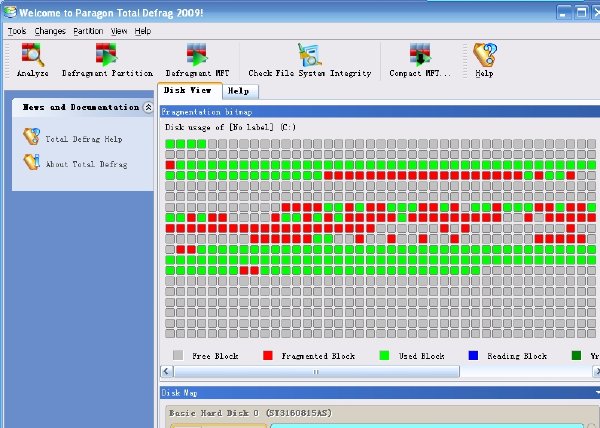Click the 'Fragmented Block' legend label
This screenshot has width=600, height=428.
(318, 356)
